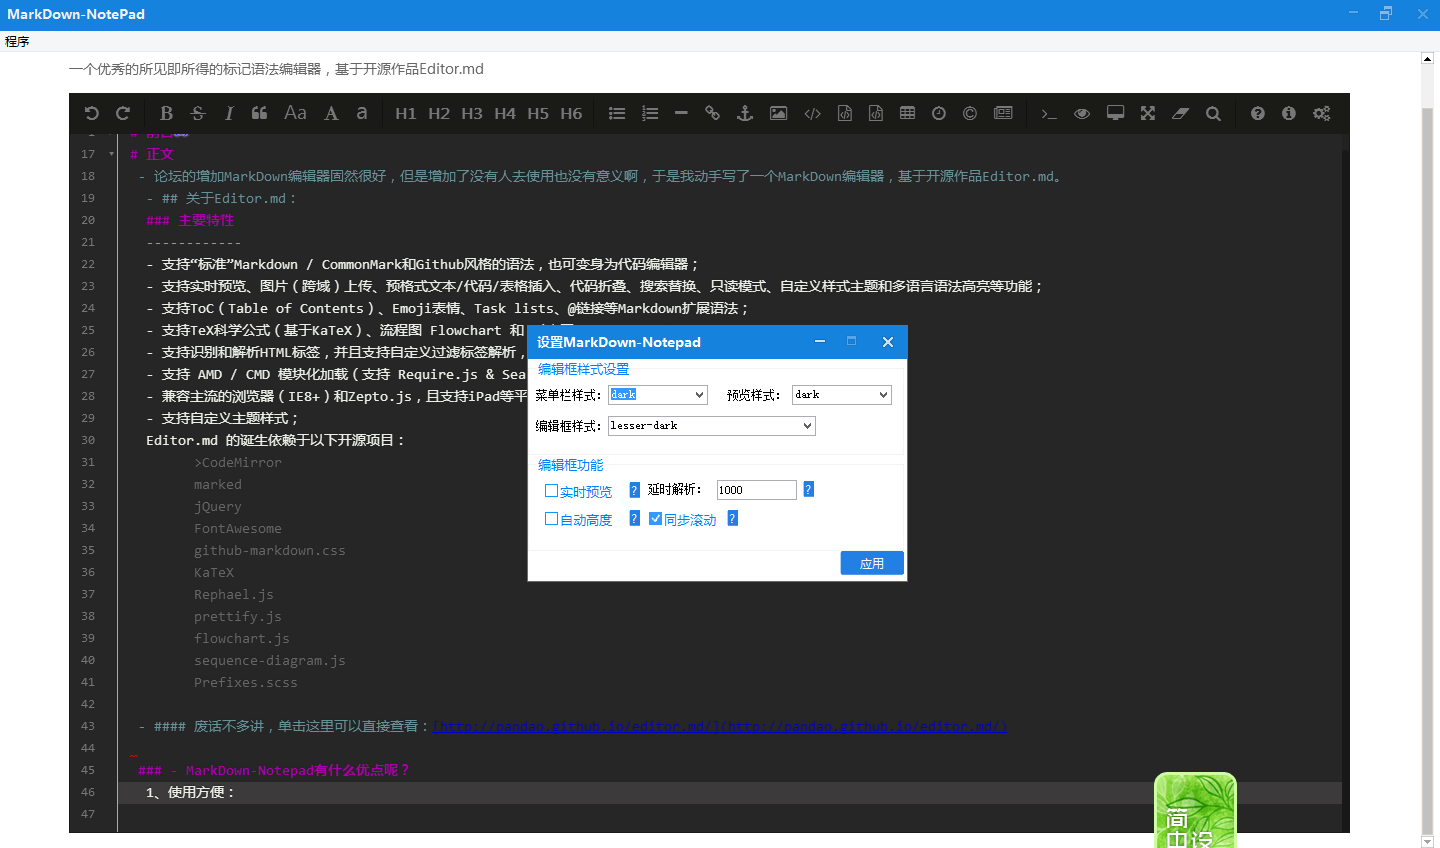Insert heading level H1
1440x848 pixels.
point(405,113)
